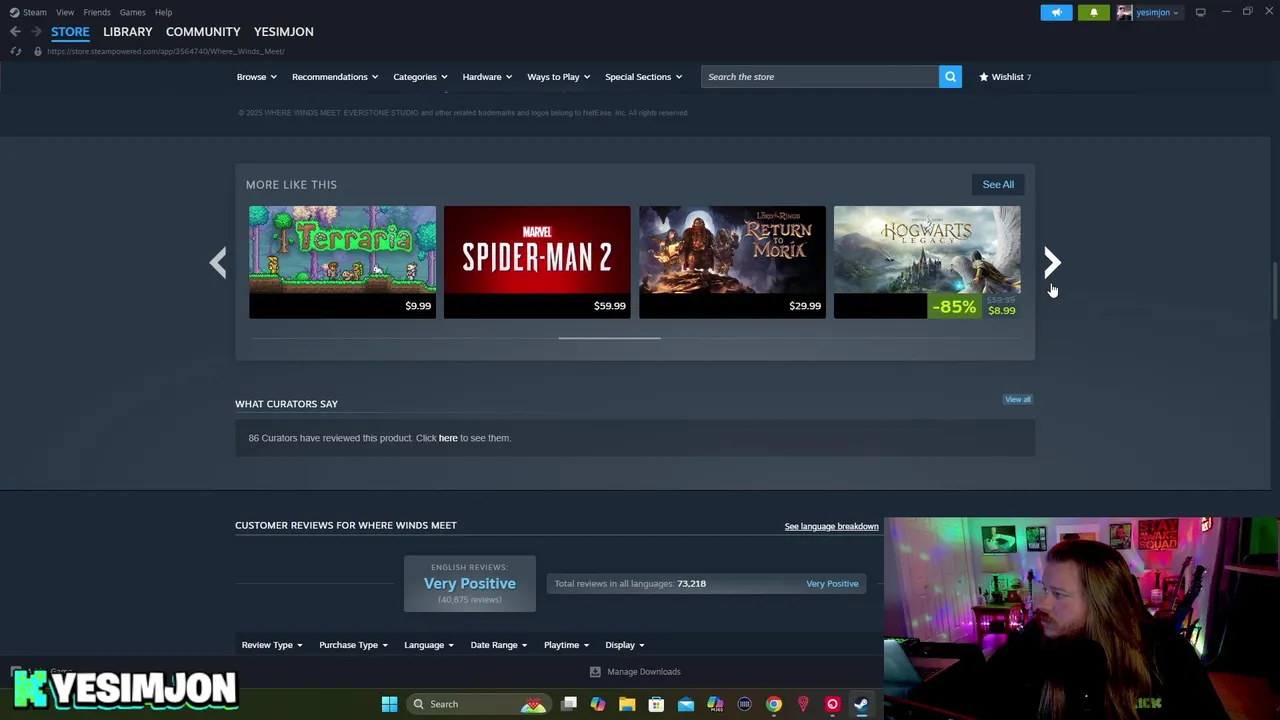
Task: Click the Search the store input field
Action: pos(820,77)
